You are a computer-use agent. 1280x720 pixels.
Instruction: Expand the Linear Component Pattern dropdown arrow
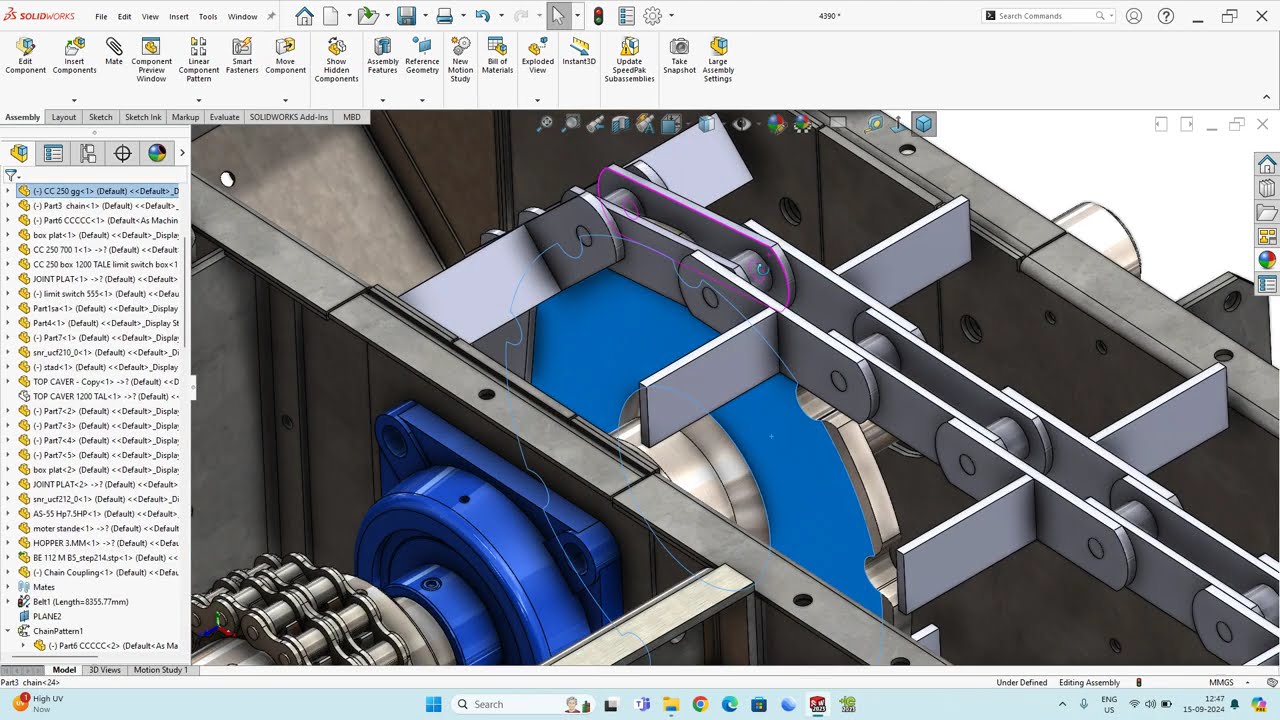[x=199, y=100]
